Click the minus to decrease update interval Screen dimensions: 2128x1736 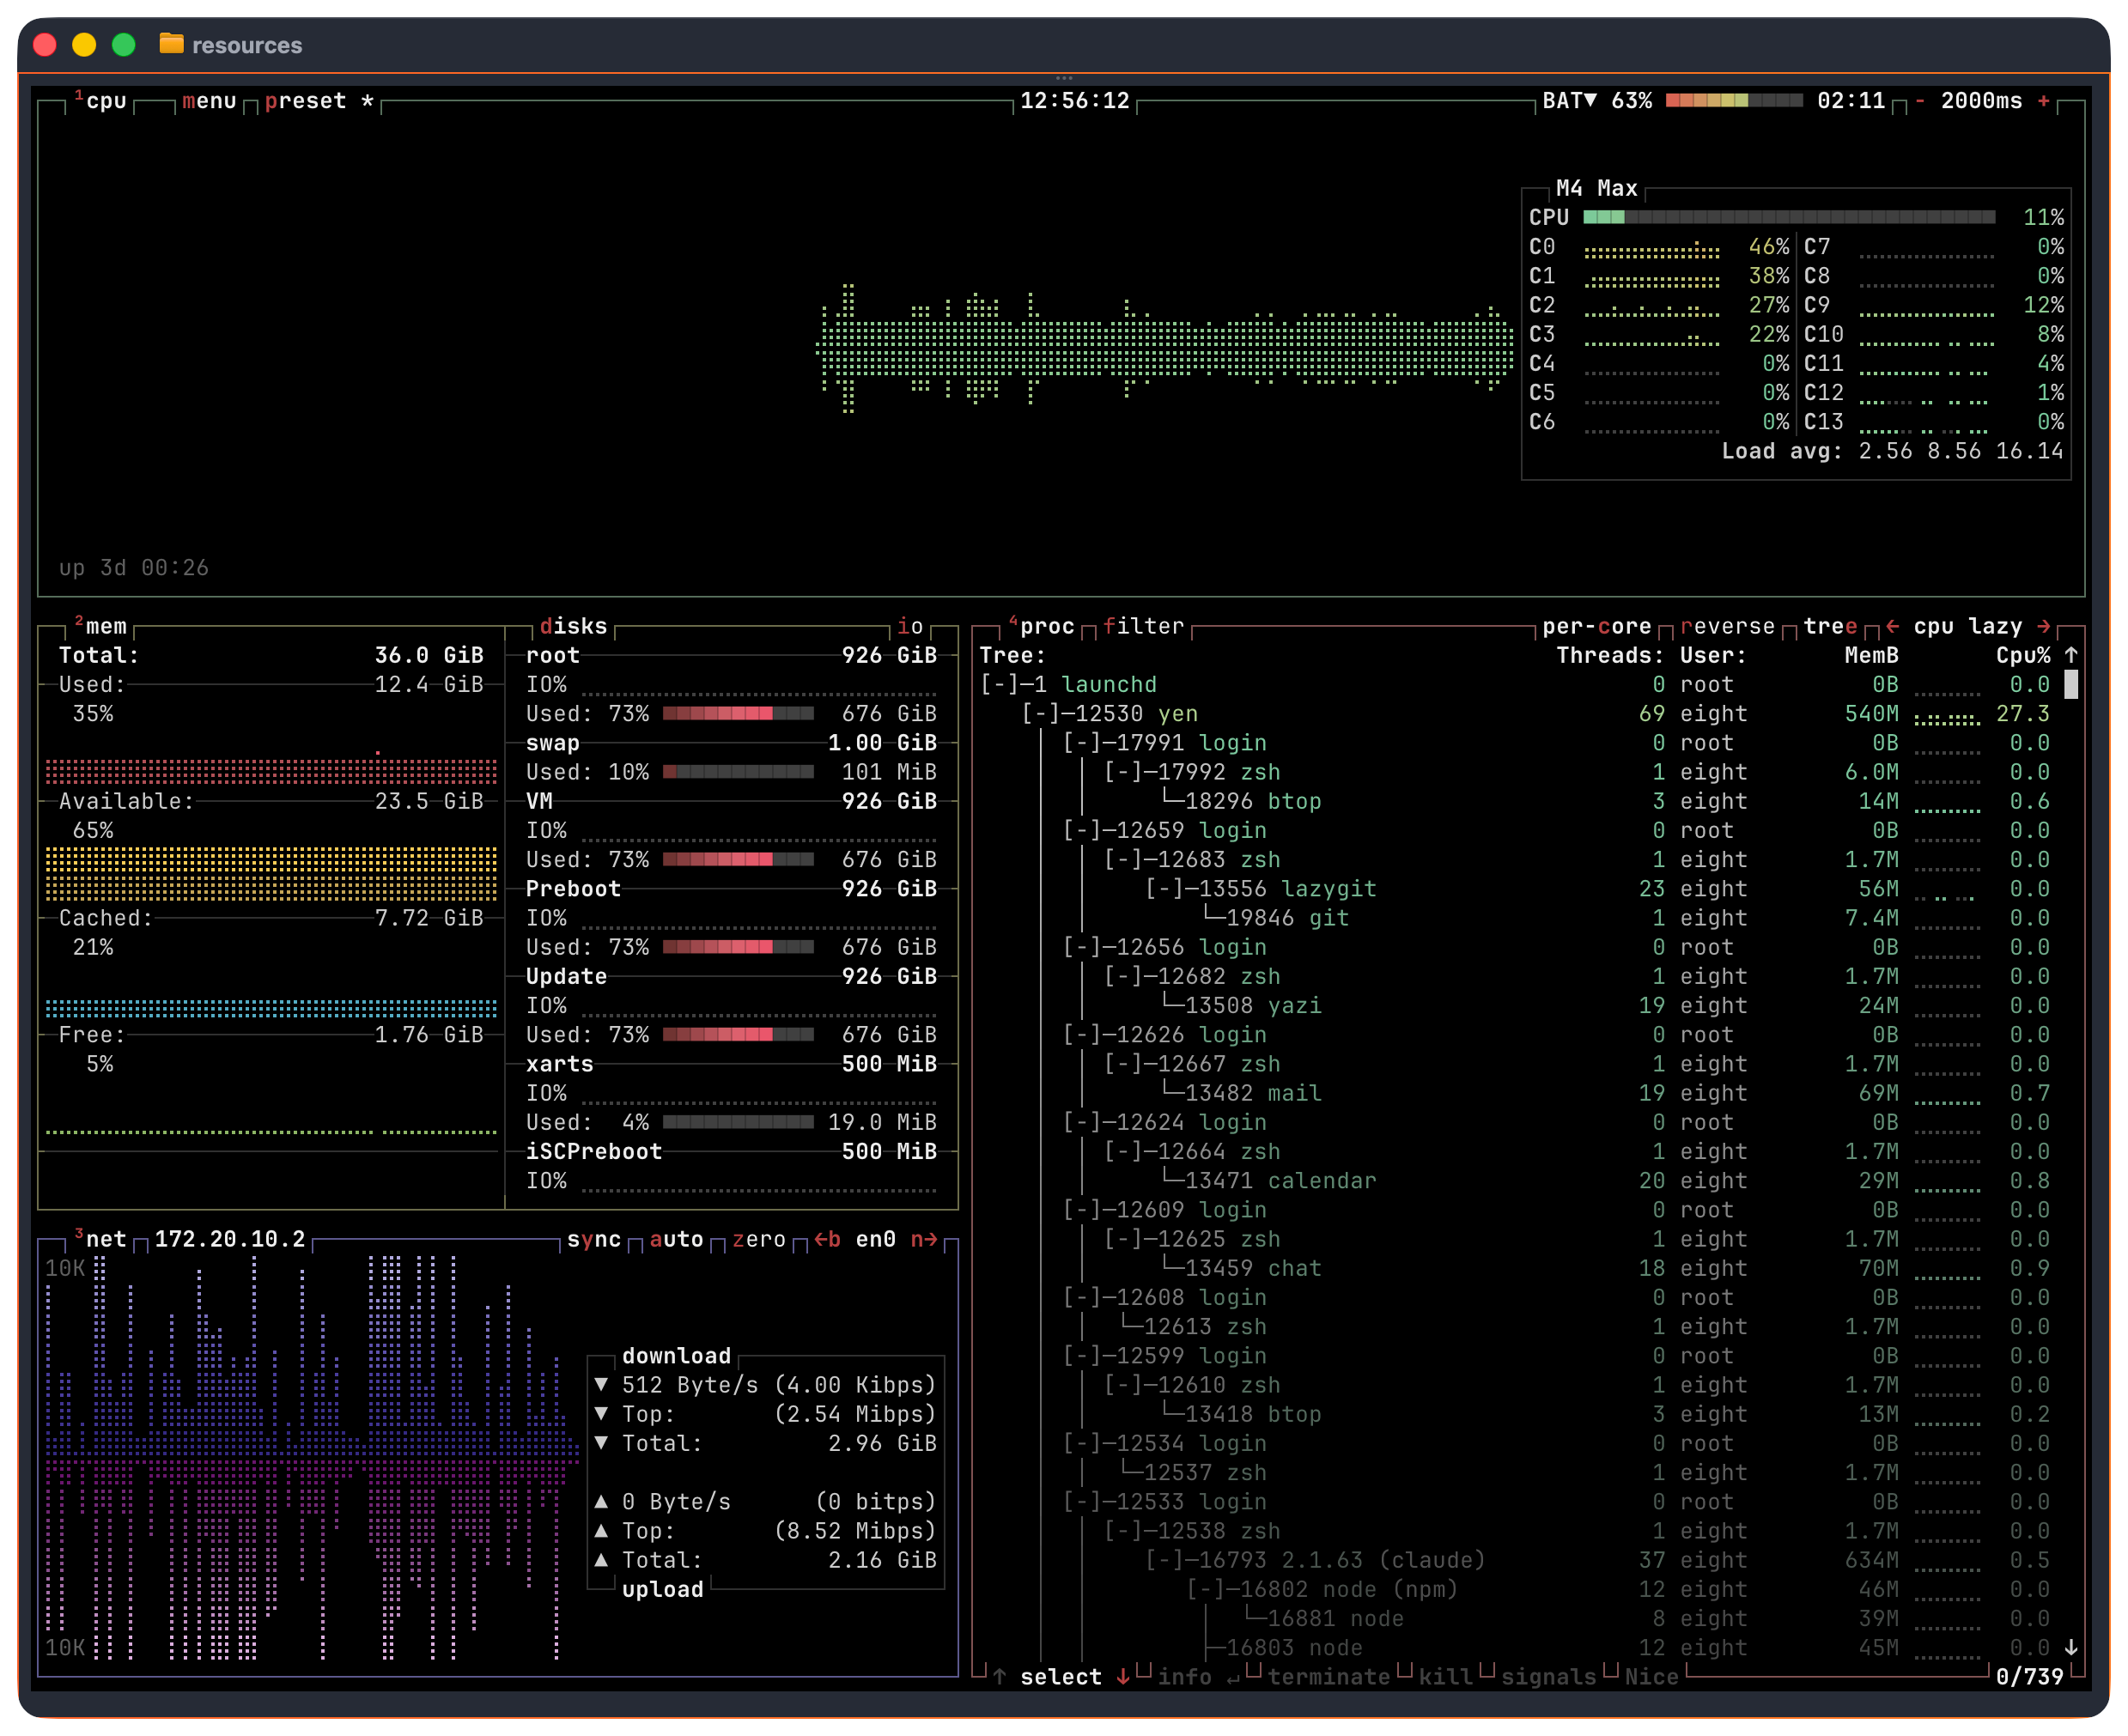pos(1920,101)
